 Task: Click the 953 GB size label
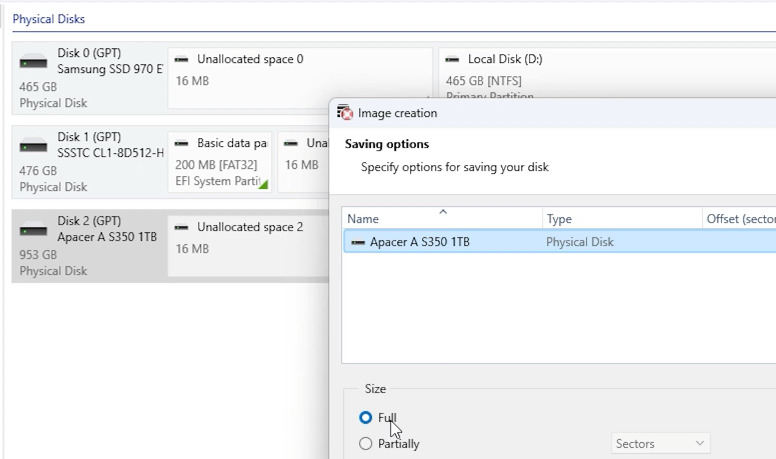coord(38,255)
